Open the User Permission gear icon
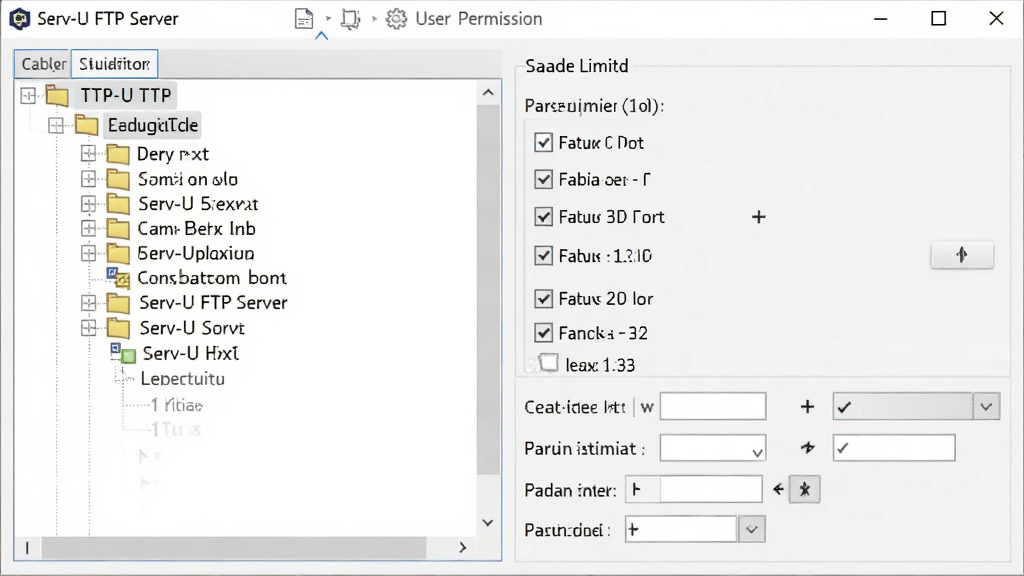The height and width of the screenshot is (576, 1024). tap(396, 19)
